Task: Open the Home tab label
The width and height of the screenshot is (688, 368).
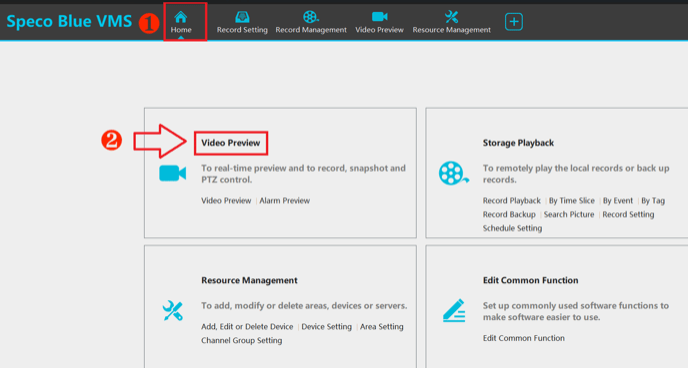Action: click(x=181, y=30)
